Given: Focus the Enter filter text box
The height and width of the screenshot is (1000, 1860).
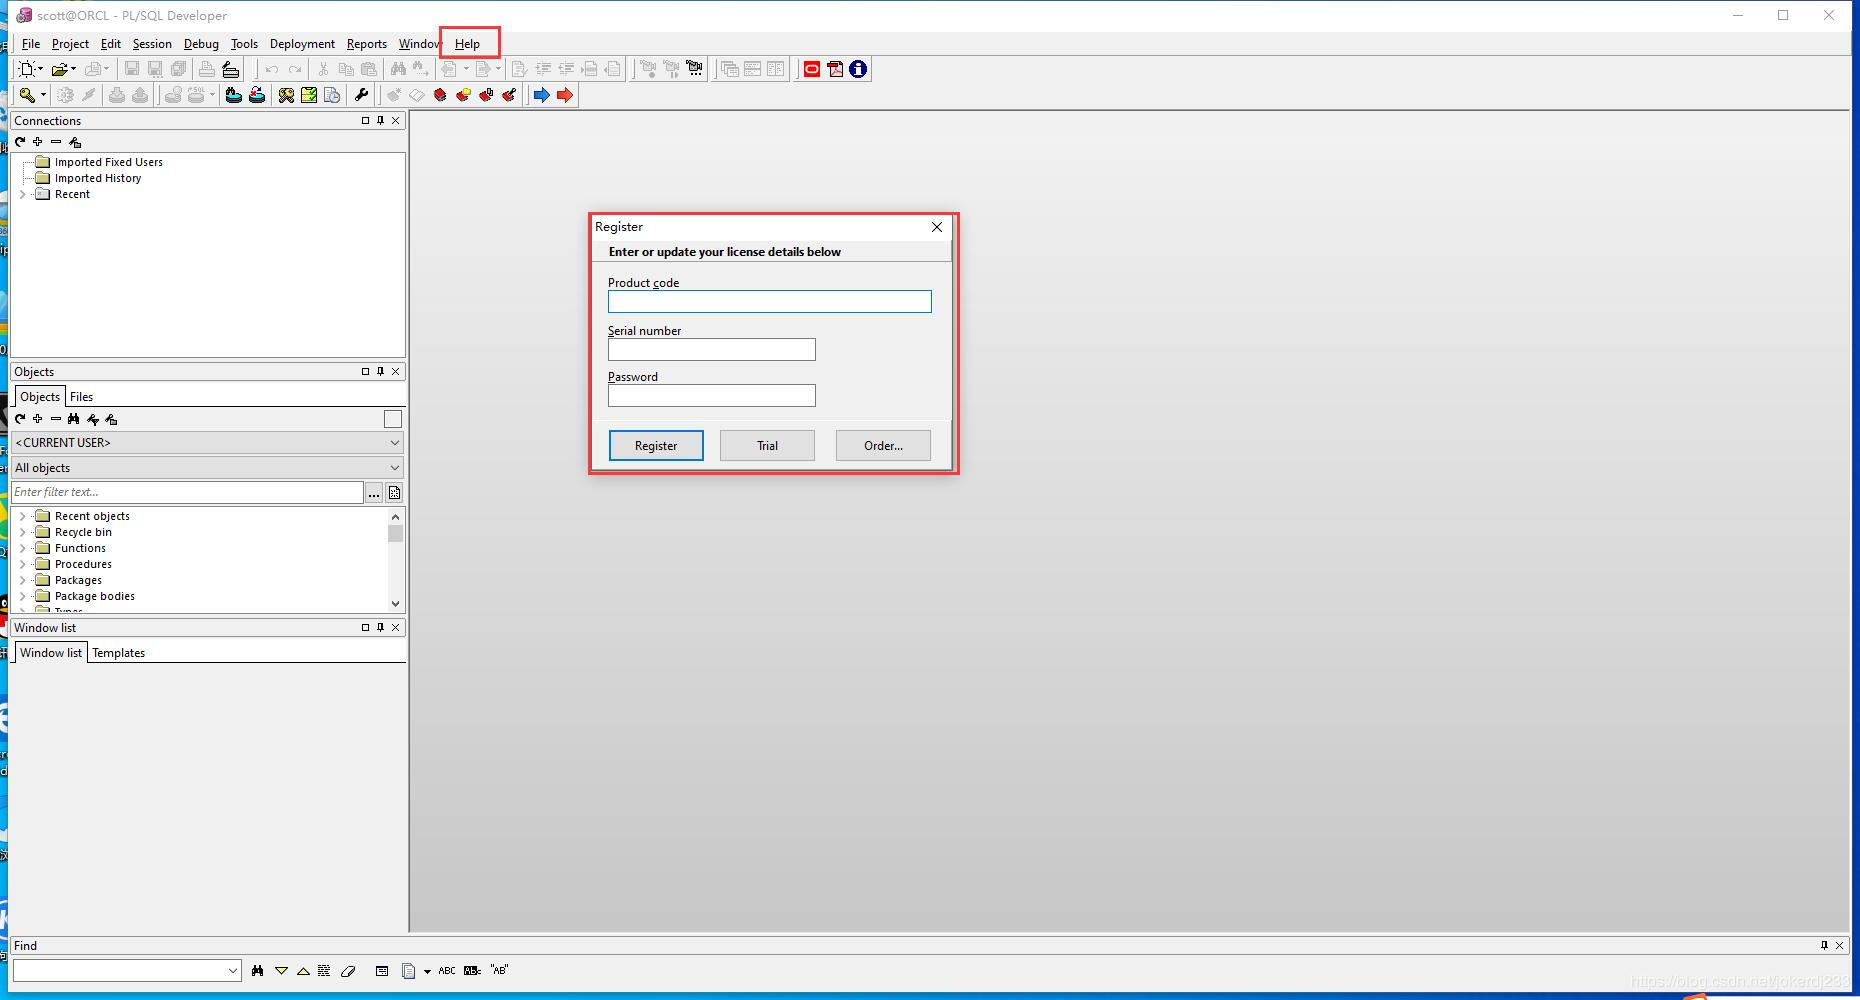Looking at the screenshot, I should click(x=187, y=492).
